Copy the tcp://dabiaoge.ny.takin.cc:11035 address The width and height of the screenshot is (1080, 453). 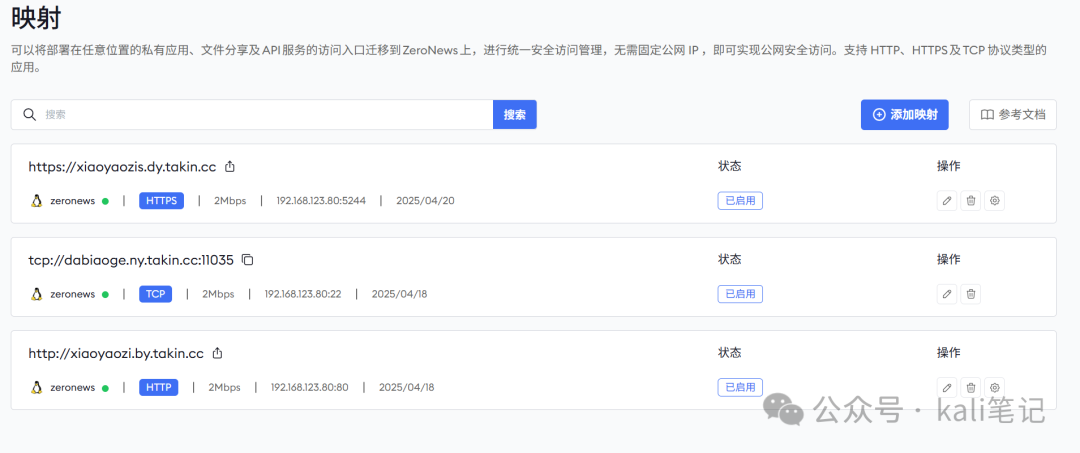click(x=248, y=260)
